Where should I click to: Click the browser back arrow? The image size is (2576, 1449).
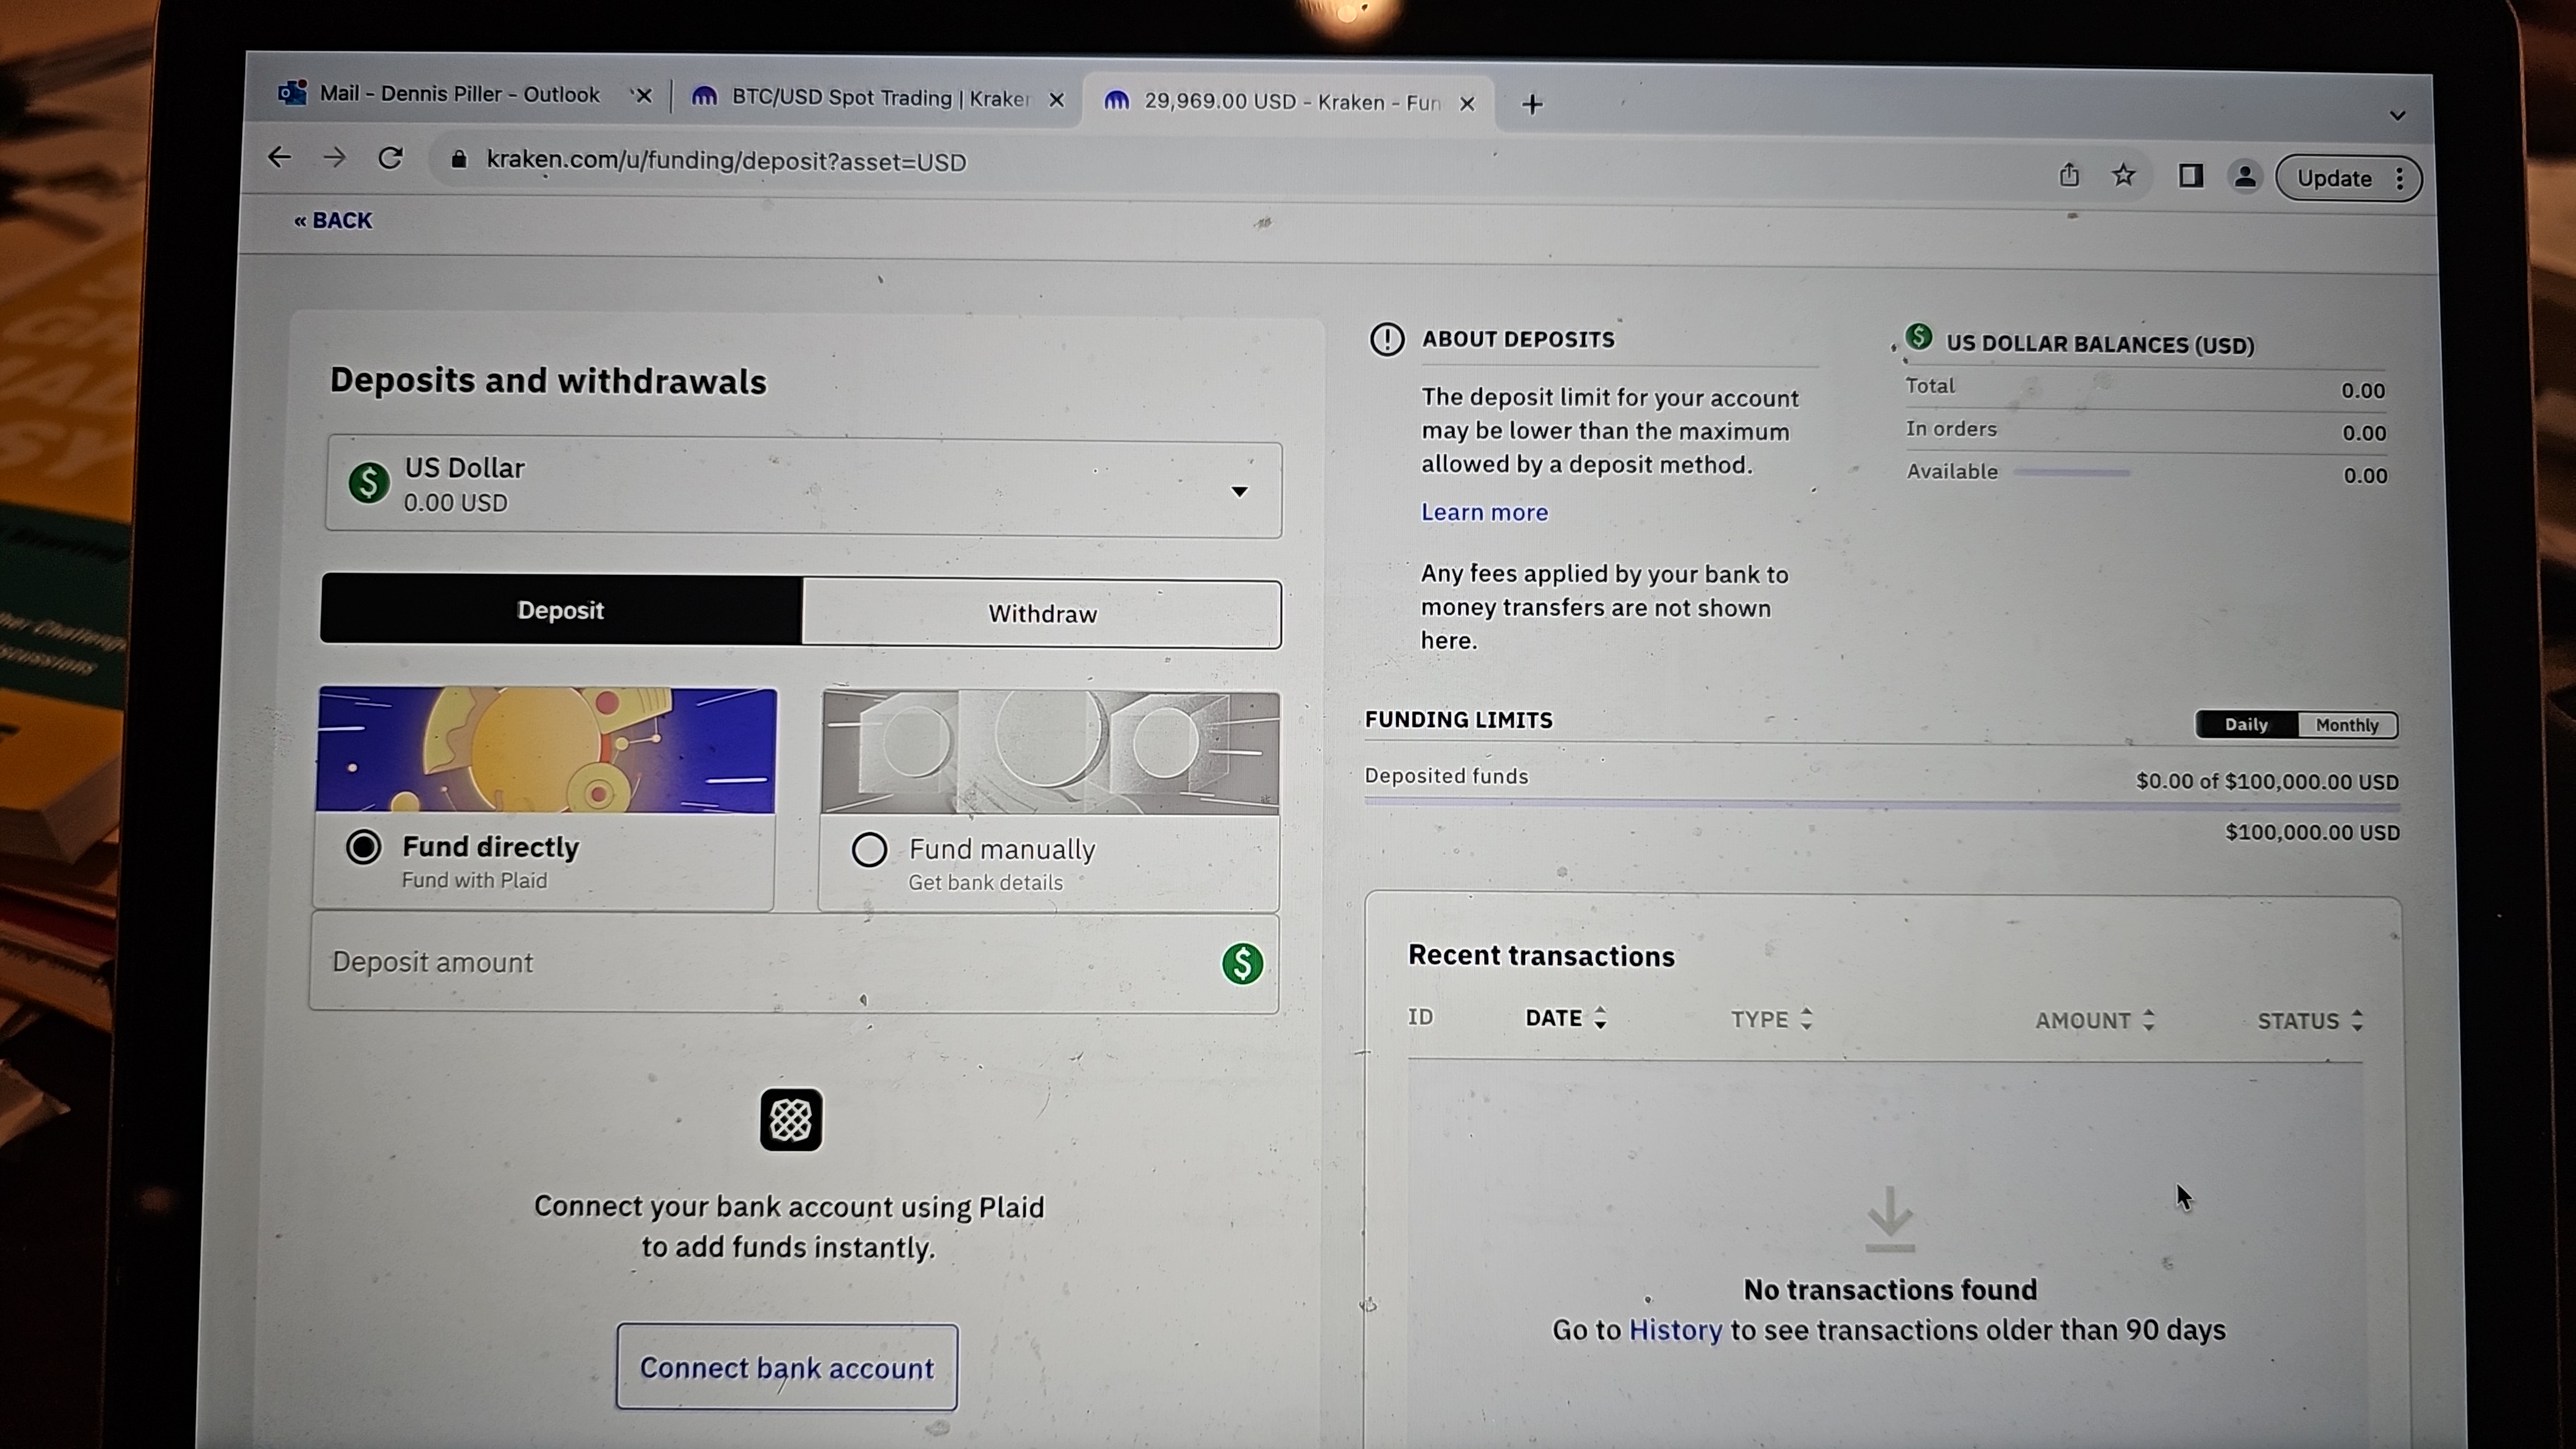pyautogui.click(x=279, y=157)
